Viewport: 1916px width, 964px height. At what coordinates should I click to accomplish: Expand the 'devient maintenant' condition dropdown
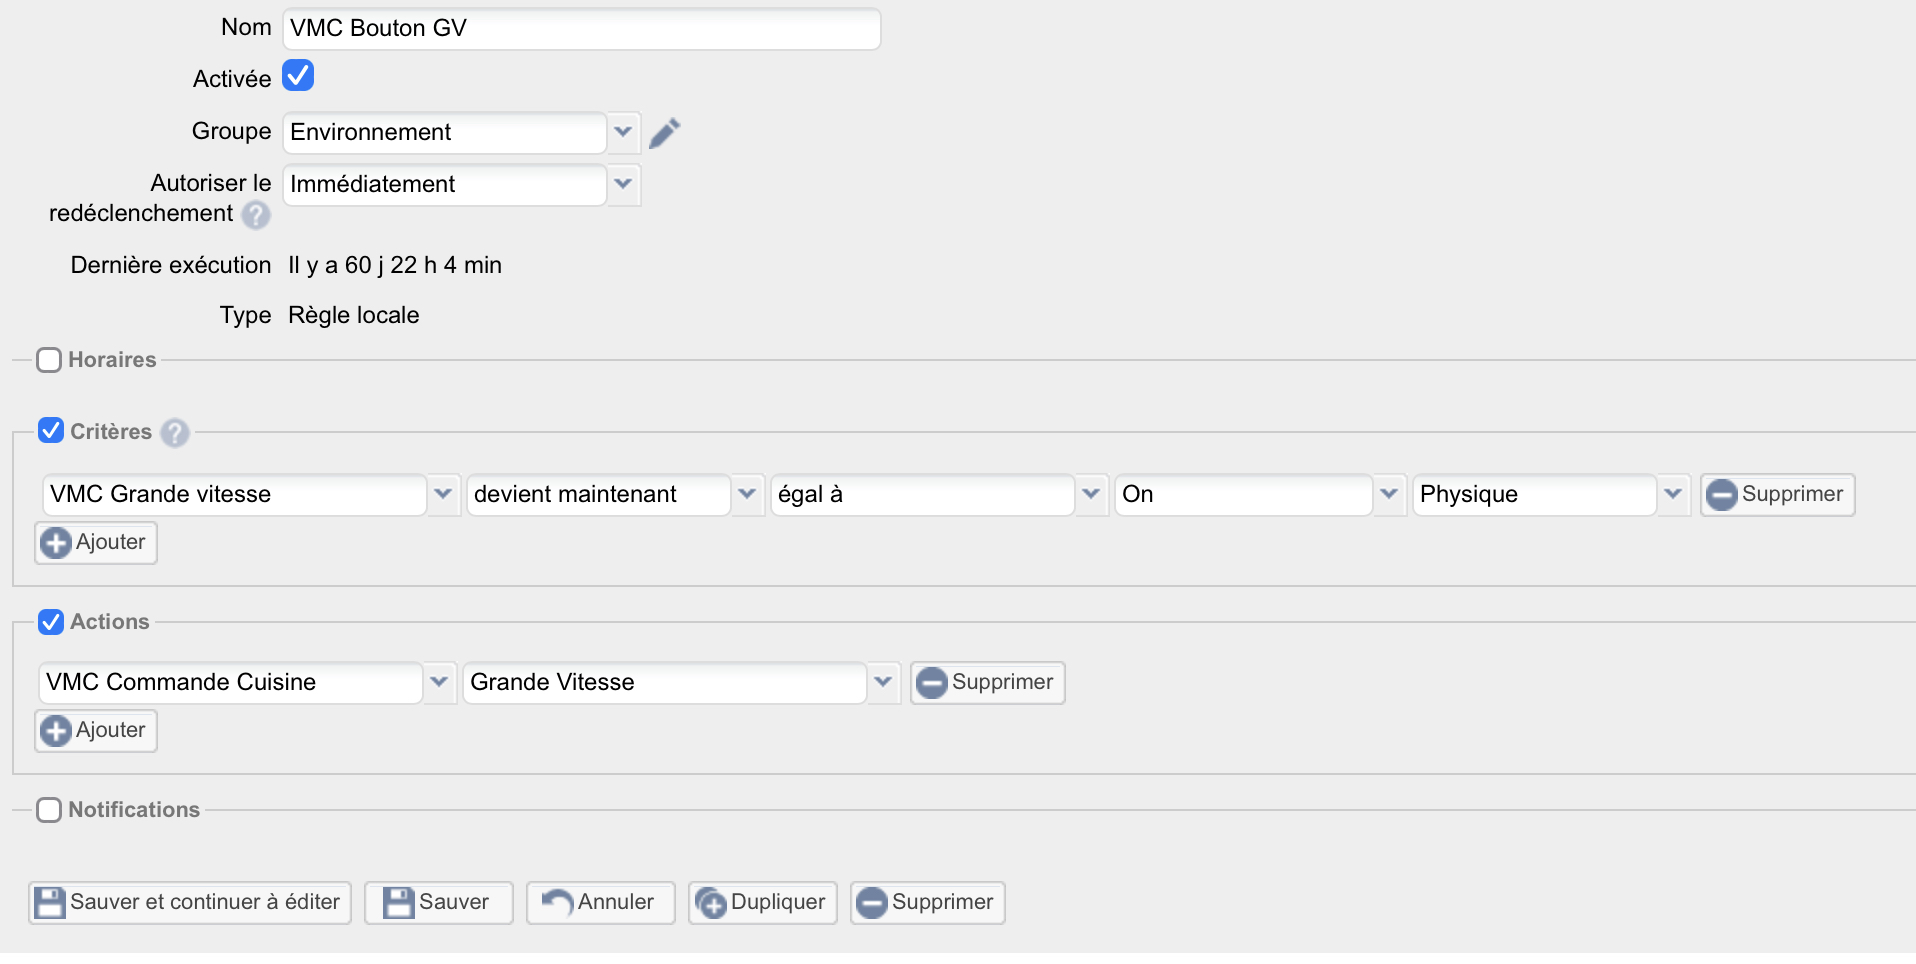(x=747, y=494)
